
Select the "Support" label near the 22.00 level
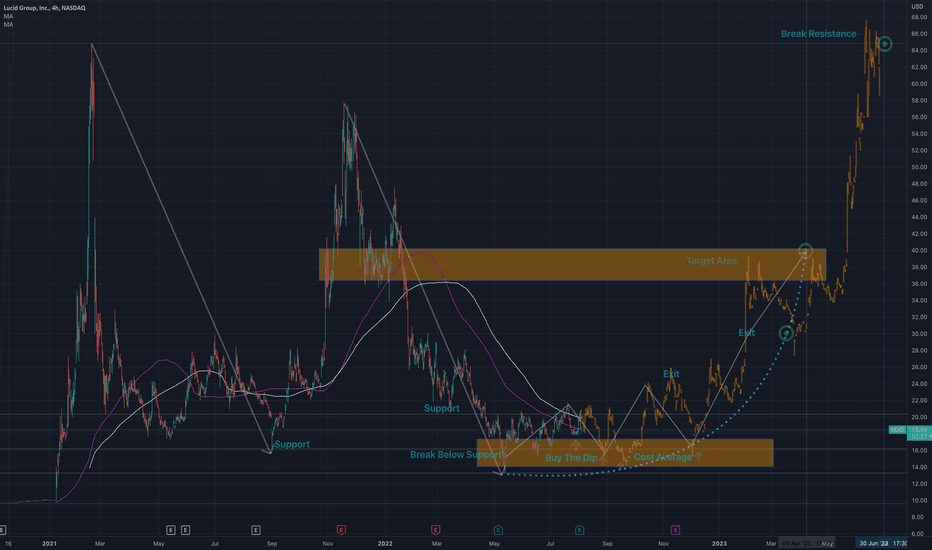[442, 408]
